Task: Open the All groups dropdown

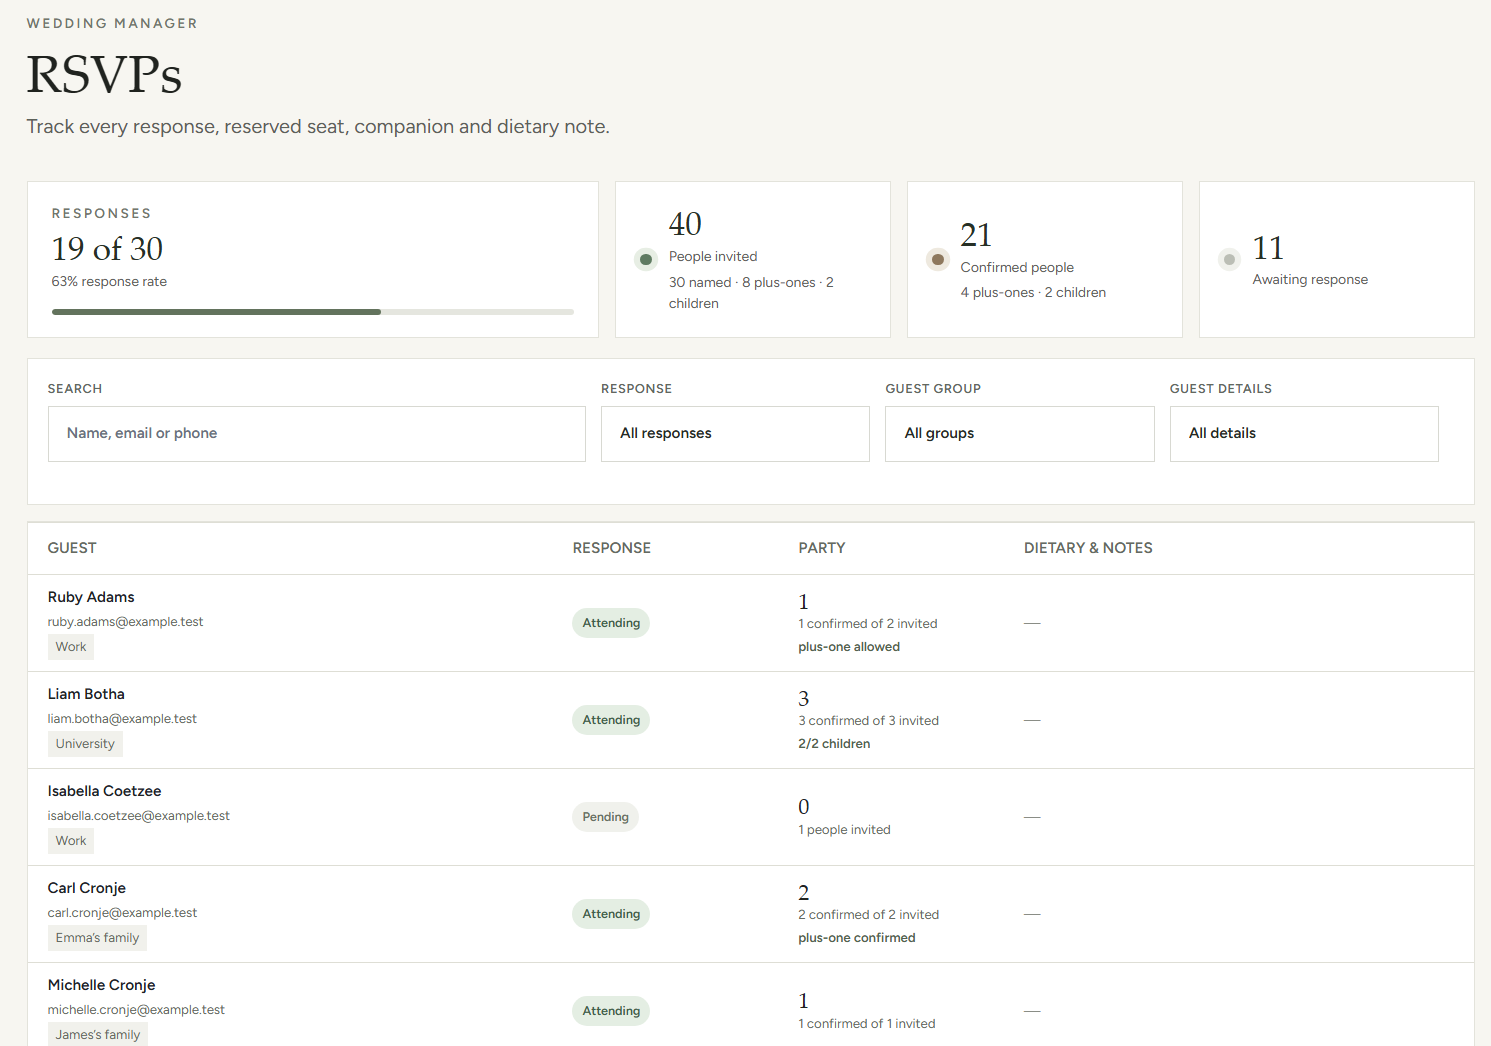Action: click(1020, 434)
